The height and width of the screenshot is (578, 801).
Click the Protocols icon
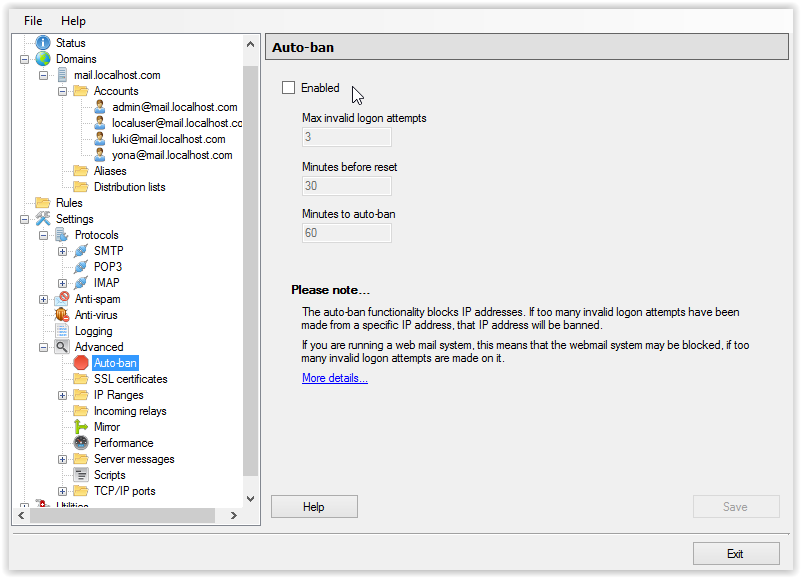point(62,235)
